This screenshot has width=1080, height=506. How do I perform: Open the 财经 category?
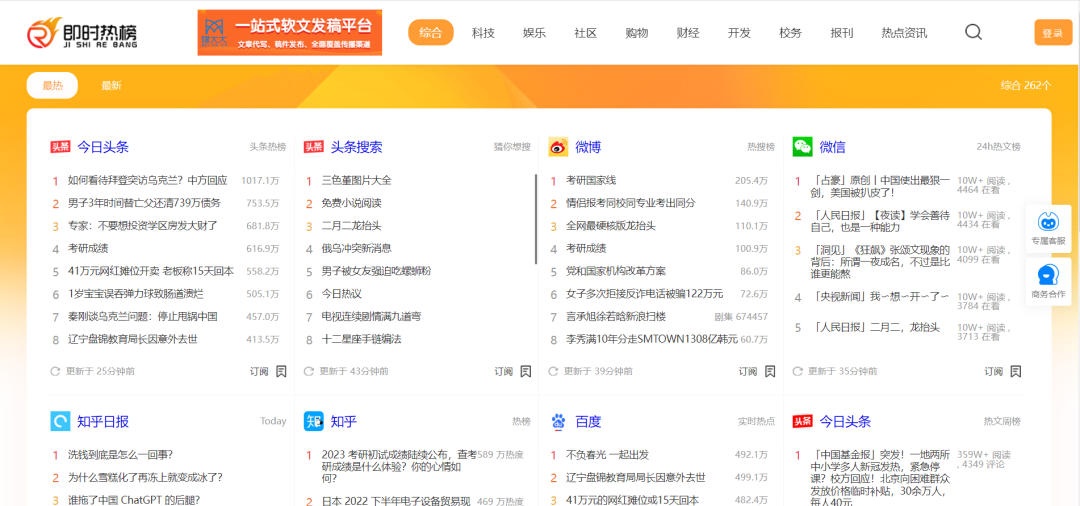[688, 32]
